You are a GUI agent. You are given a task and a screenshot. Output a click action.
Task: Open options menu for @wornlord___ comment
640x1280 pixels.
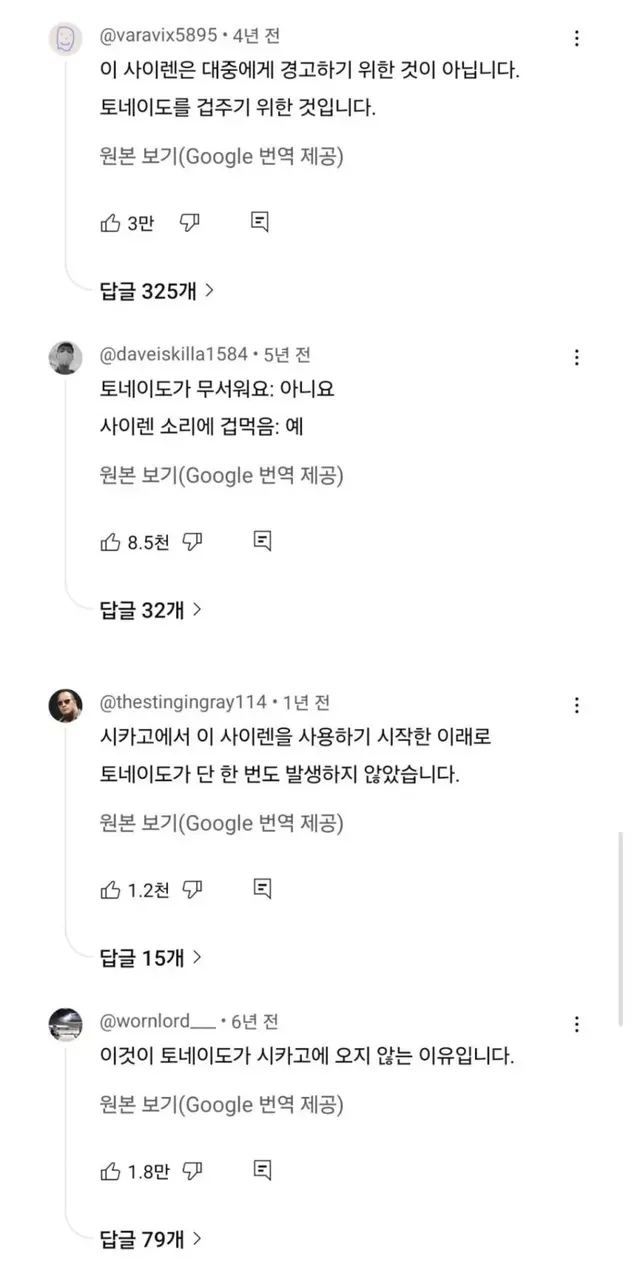coord(577,1025)
